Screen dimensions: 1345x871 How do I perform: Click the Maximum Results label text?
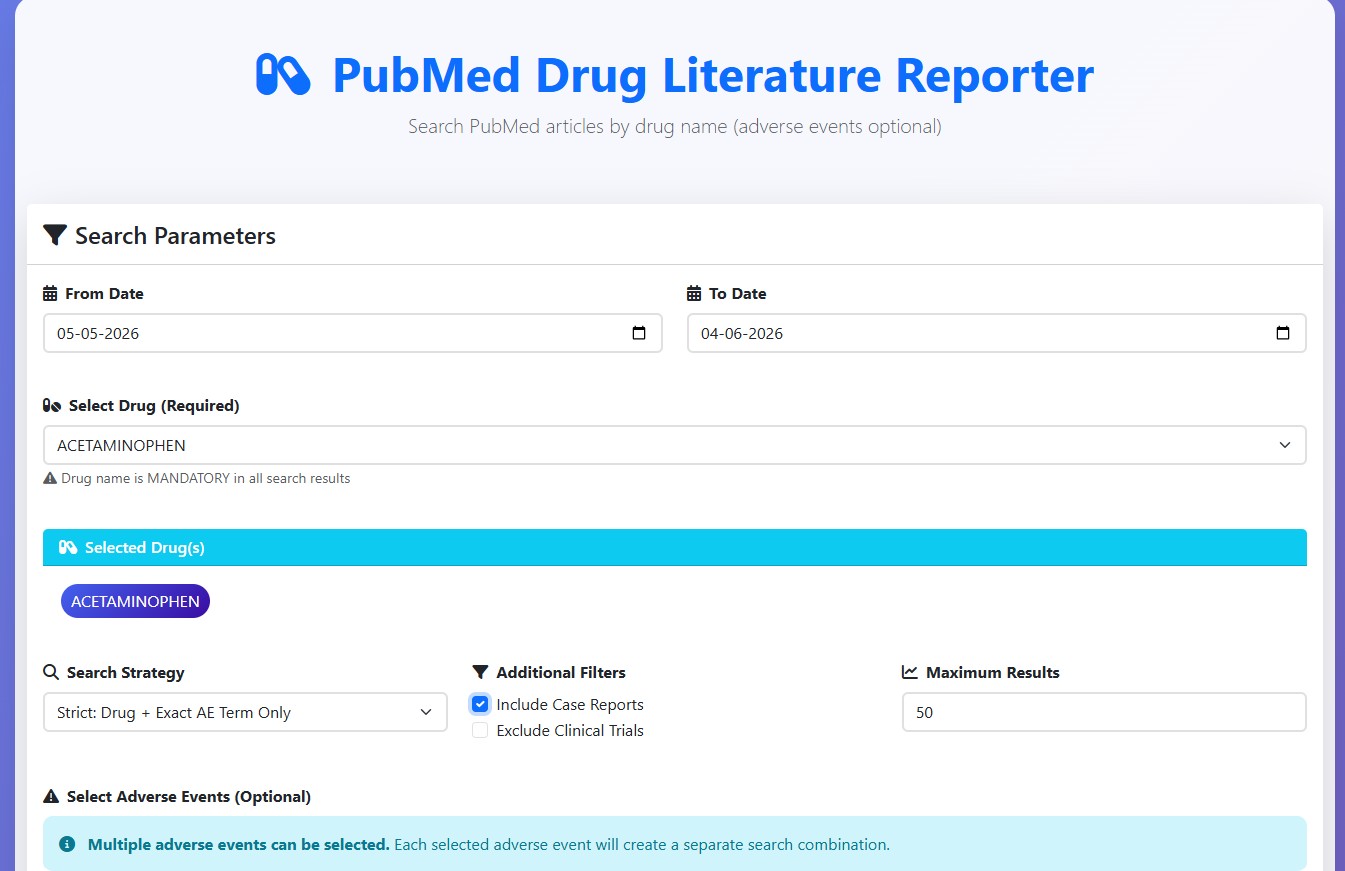pyautogui.click(x=993, y=672)
